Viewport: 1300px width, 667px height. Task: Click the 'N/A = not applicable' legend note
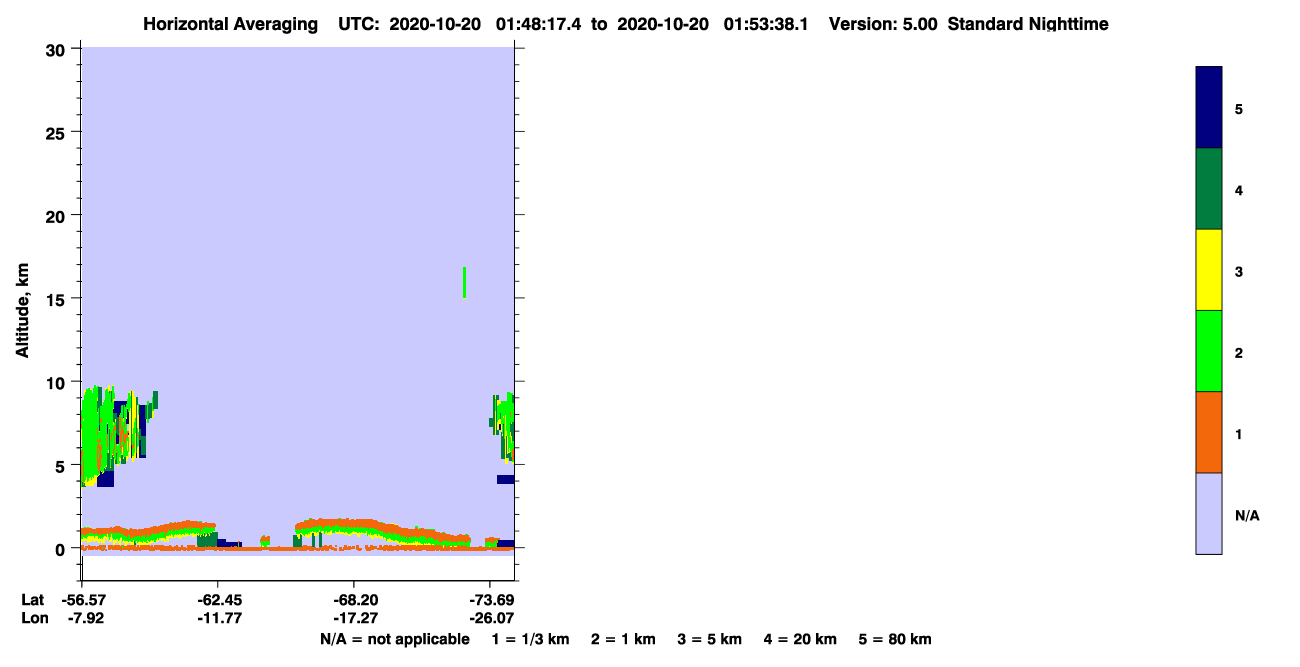(394, 639)
